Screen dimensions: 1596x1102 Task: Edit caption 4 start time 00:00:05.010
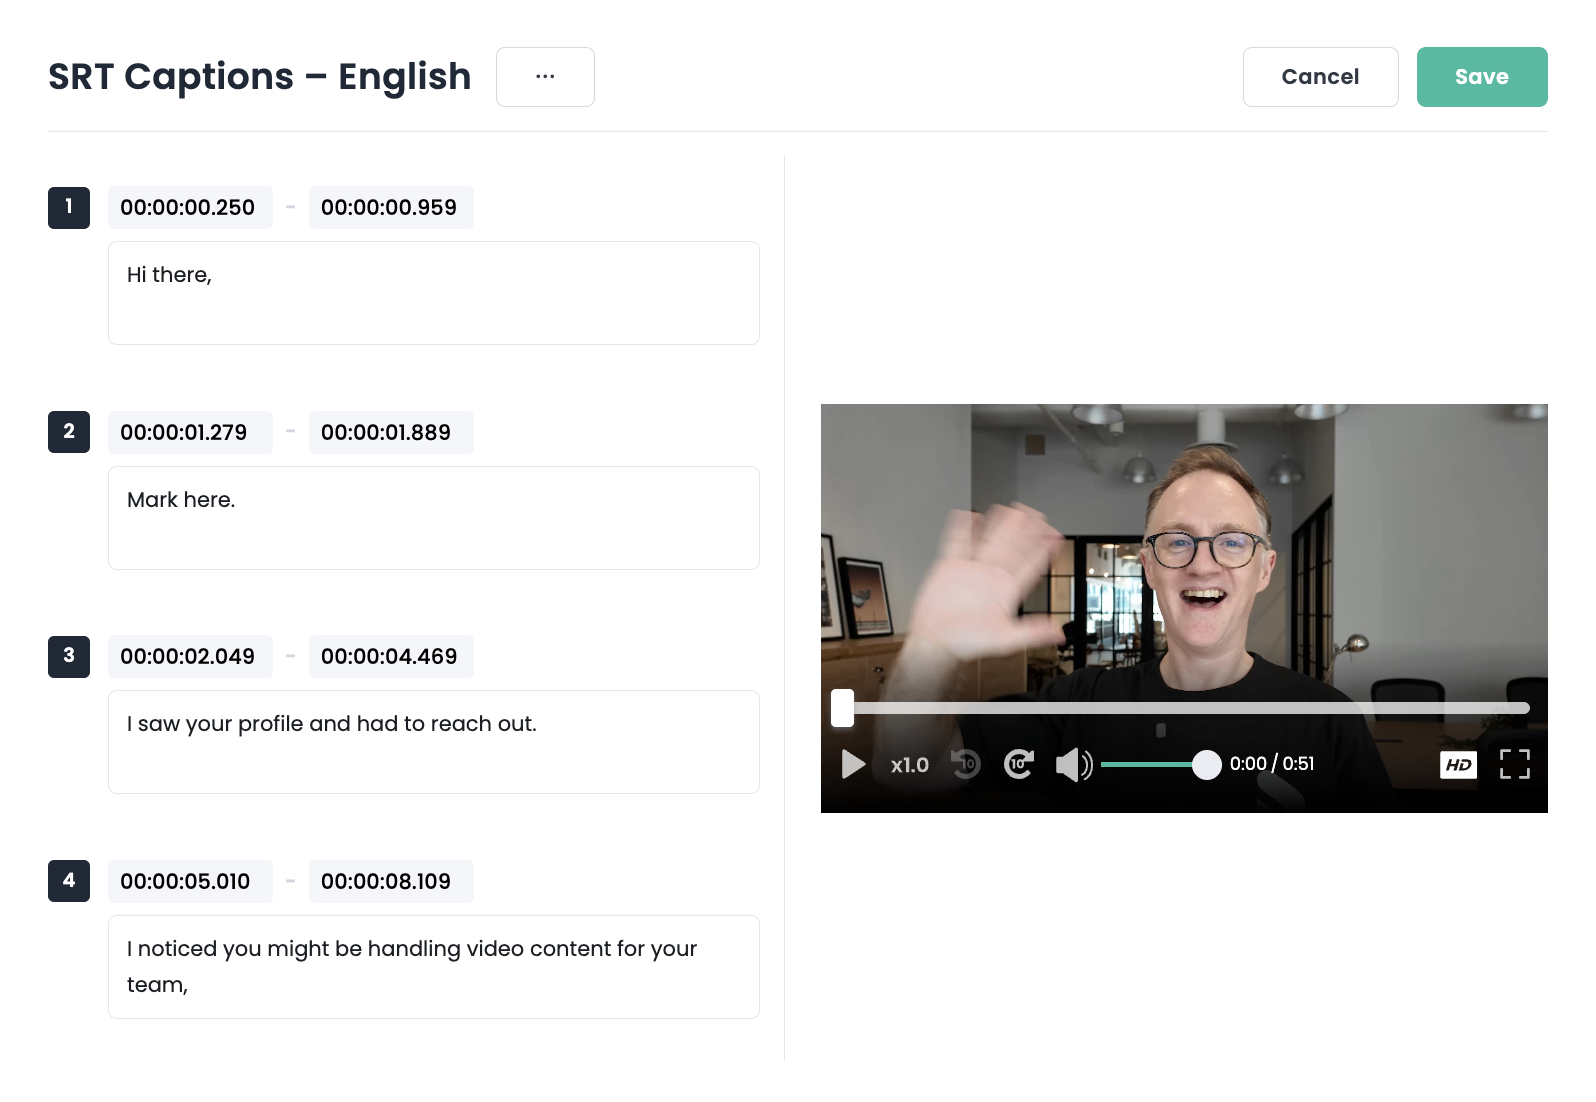pos(190,882)
